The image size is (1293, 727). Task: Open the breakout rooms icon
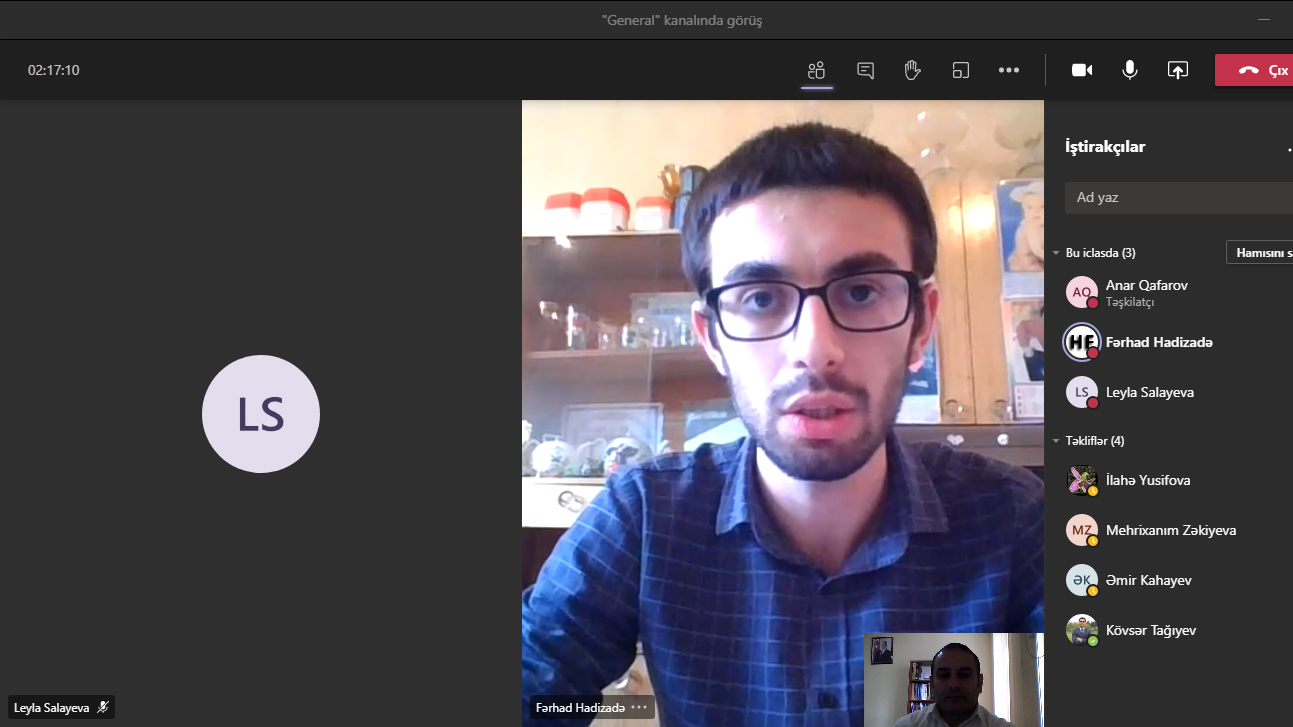coord(961,70)
